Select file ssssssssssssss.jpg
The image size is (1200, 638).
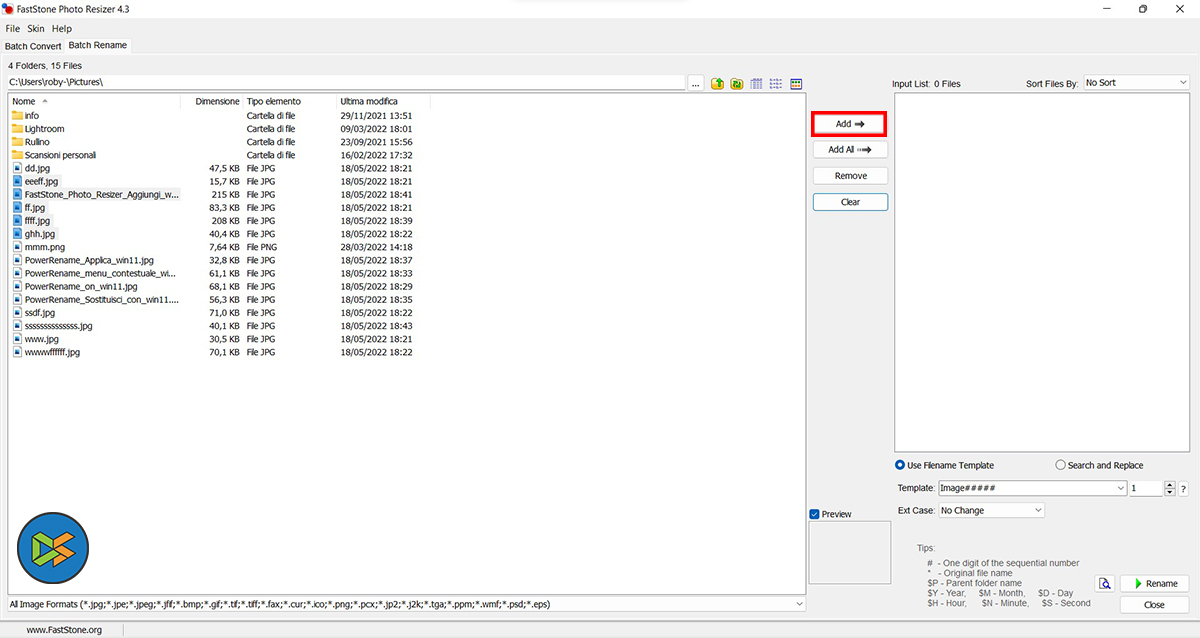[59, 326]
